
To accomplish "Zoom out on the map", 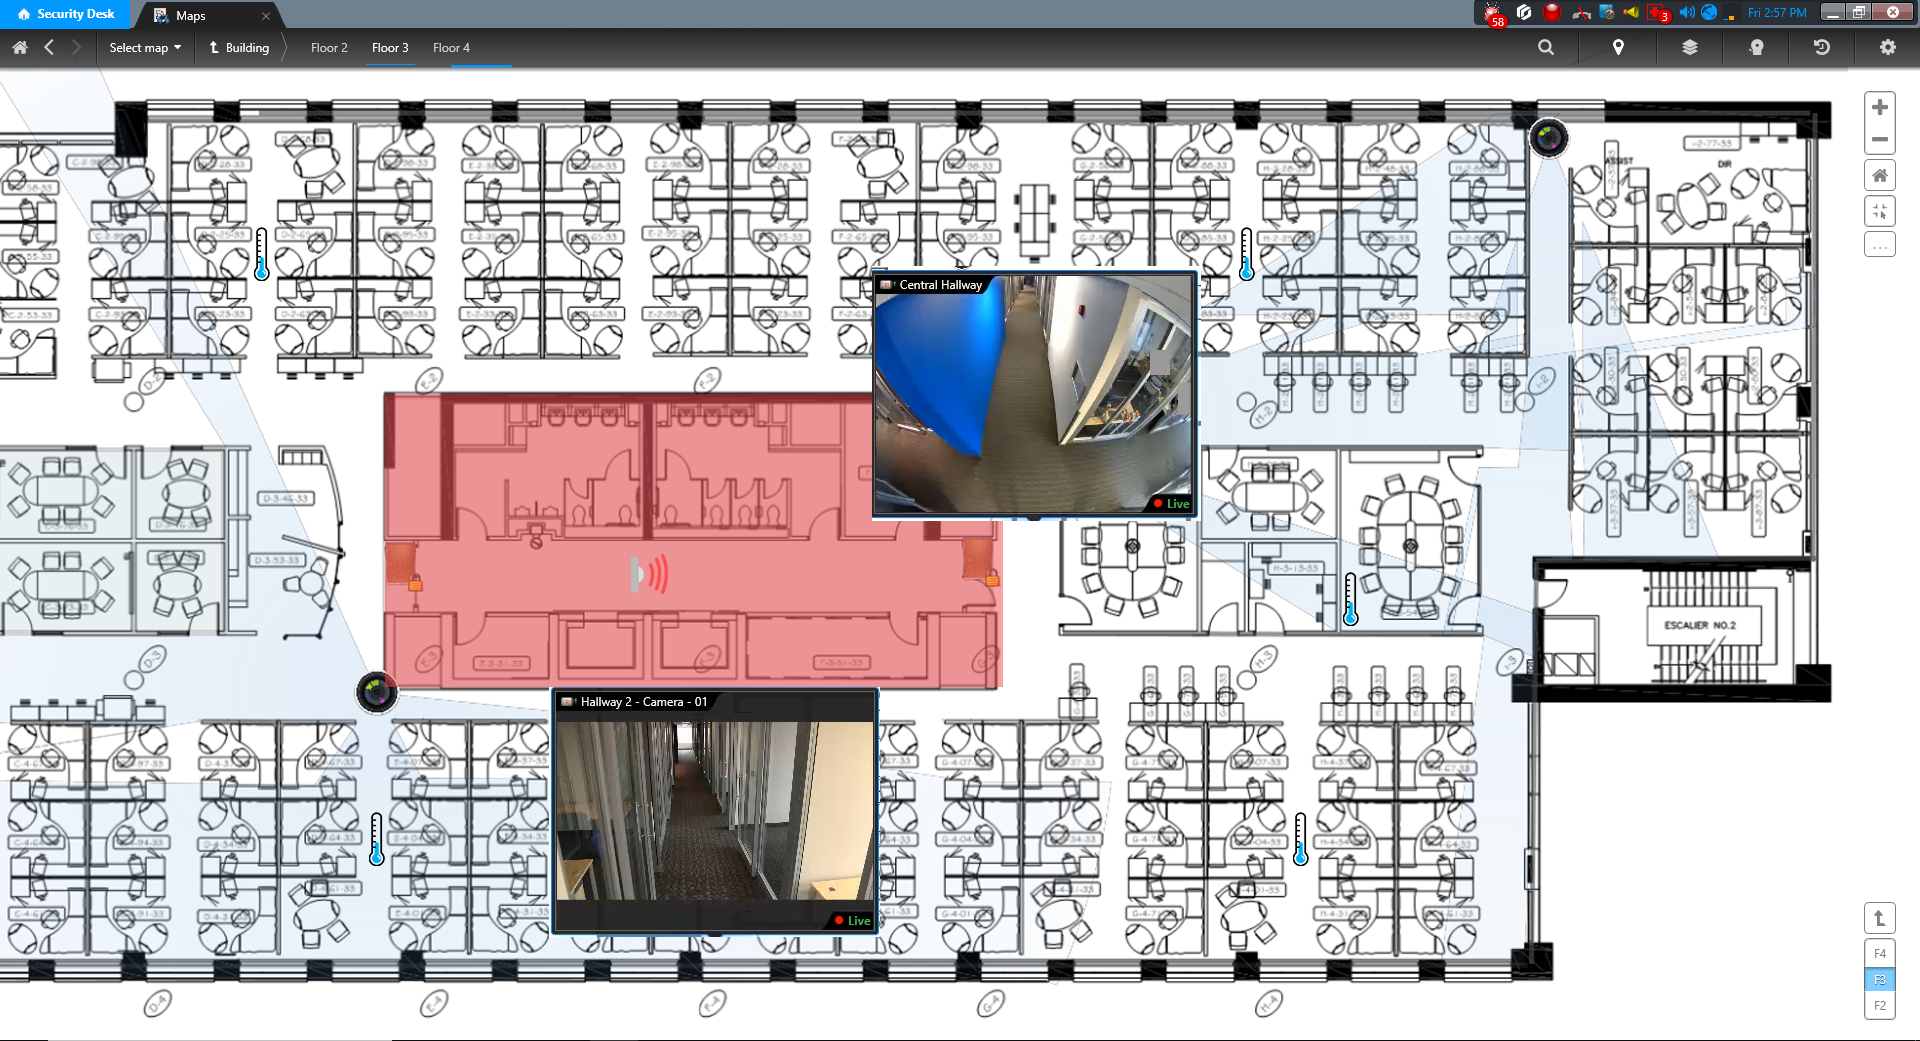I will click(1880, 139).
